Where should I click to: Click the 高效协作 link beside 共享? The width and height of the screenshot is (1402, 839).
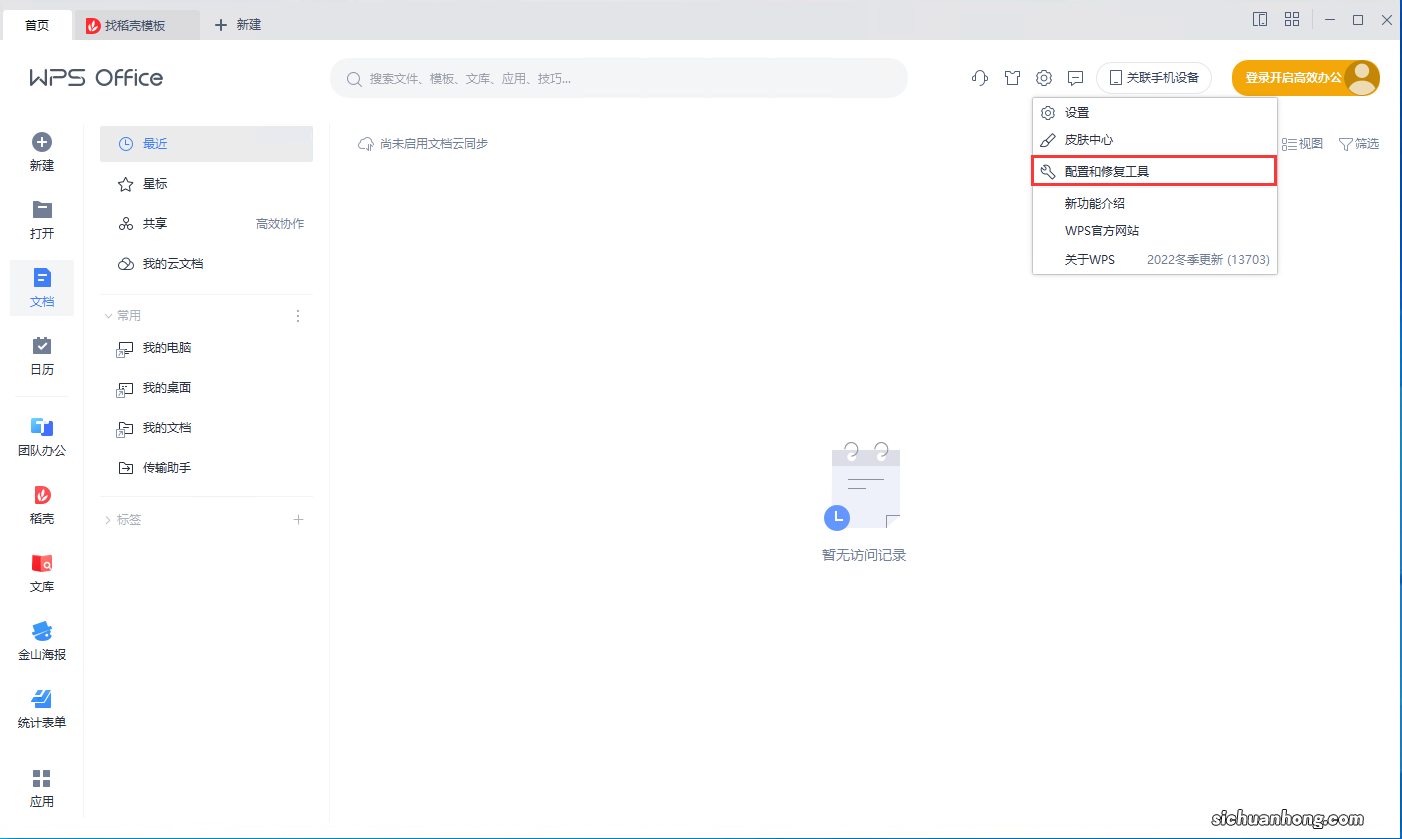[x=280, y=224]
